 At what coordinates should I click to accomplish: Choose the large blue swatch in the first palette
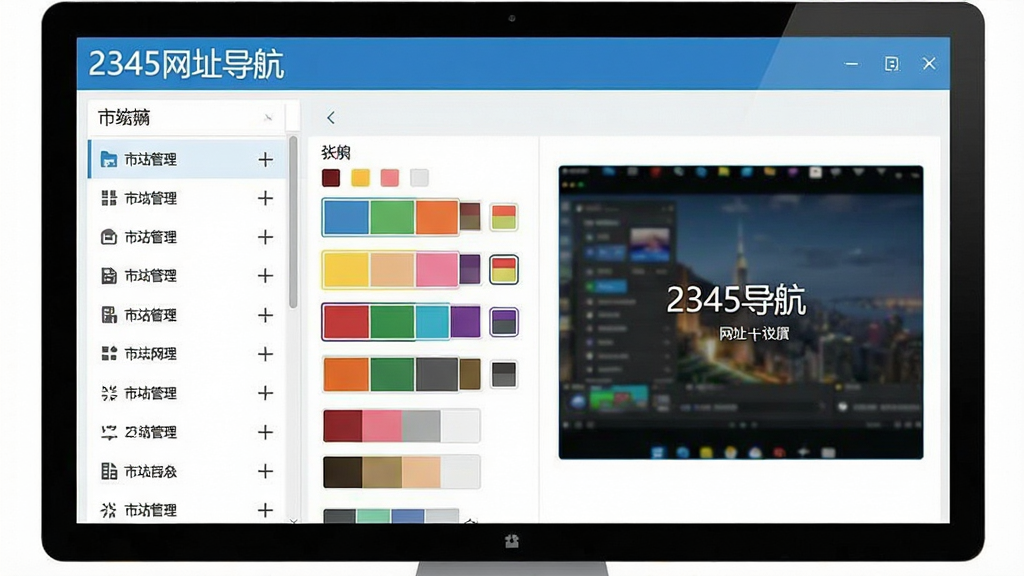(346, 217)
